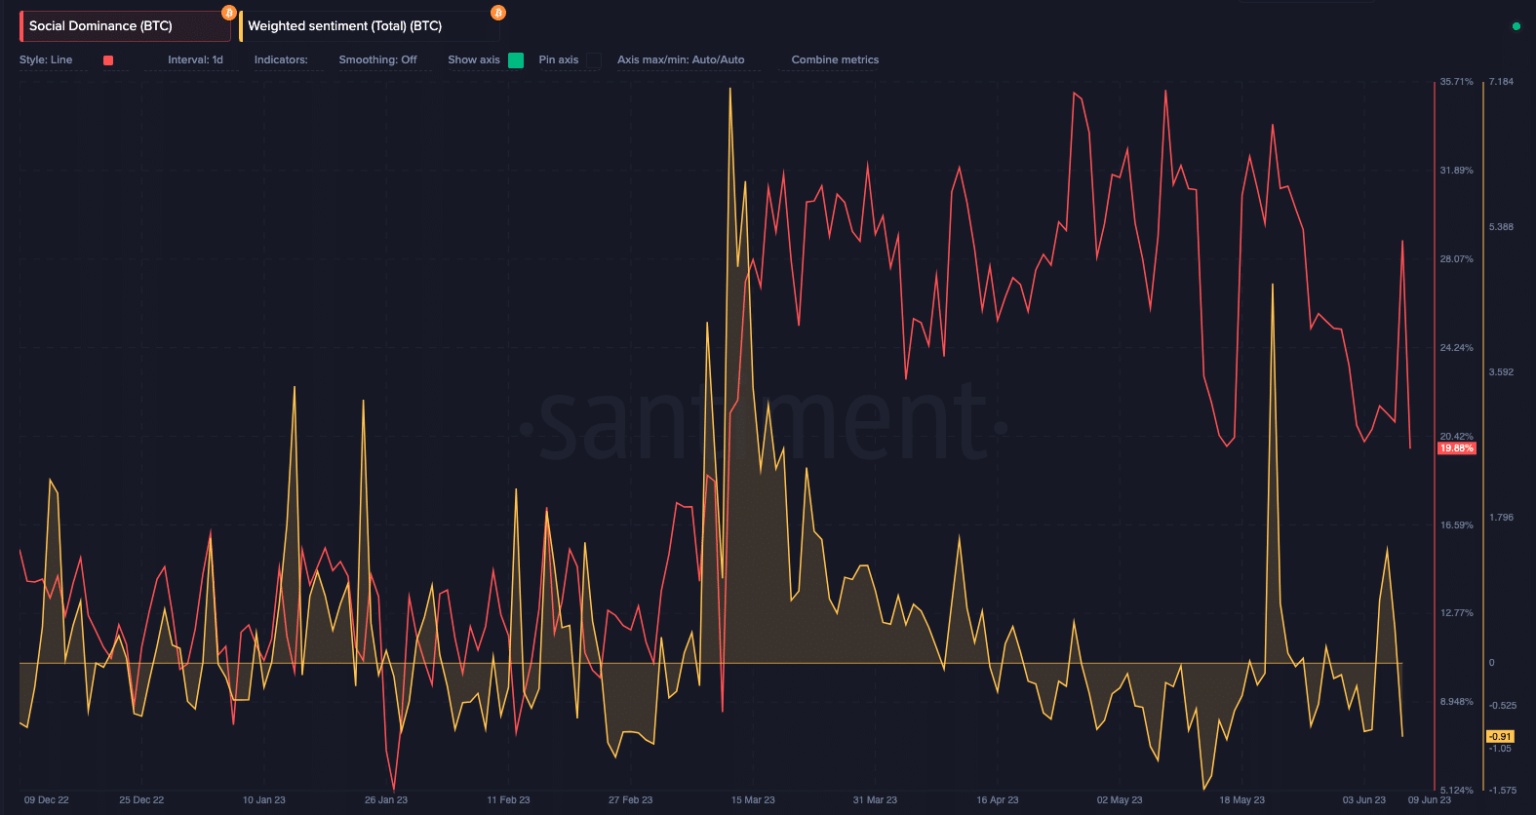Toggle the green Show axis switch
1536x815 pixels.
[516, 60]
